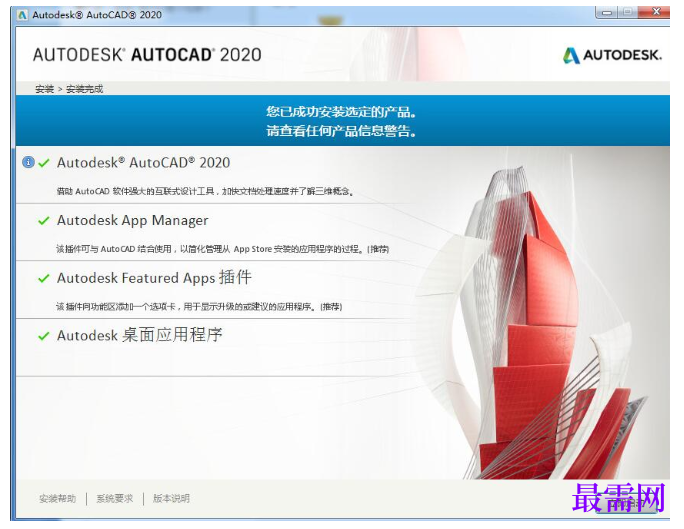Select the Autodesk® AutoCAD® 2020 product title
Screen dimensions: 684x529
pos(143,163)
